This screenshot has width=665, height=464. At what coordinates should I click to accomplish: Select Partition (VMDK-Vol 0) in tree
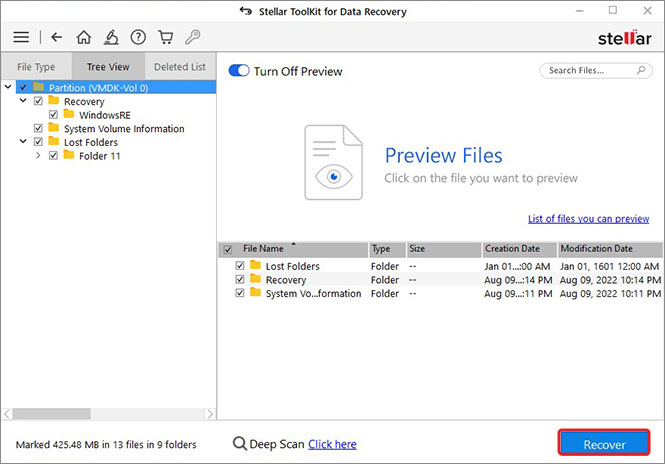pos(98,88)
